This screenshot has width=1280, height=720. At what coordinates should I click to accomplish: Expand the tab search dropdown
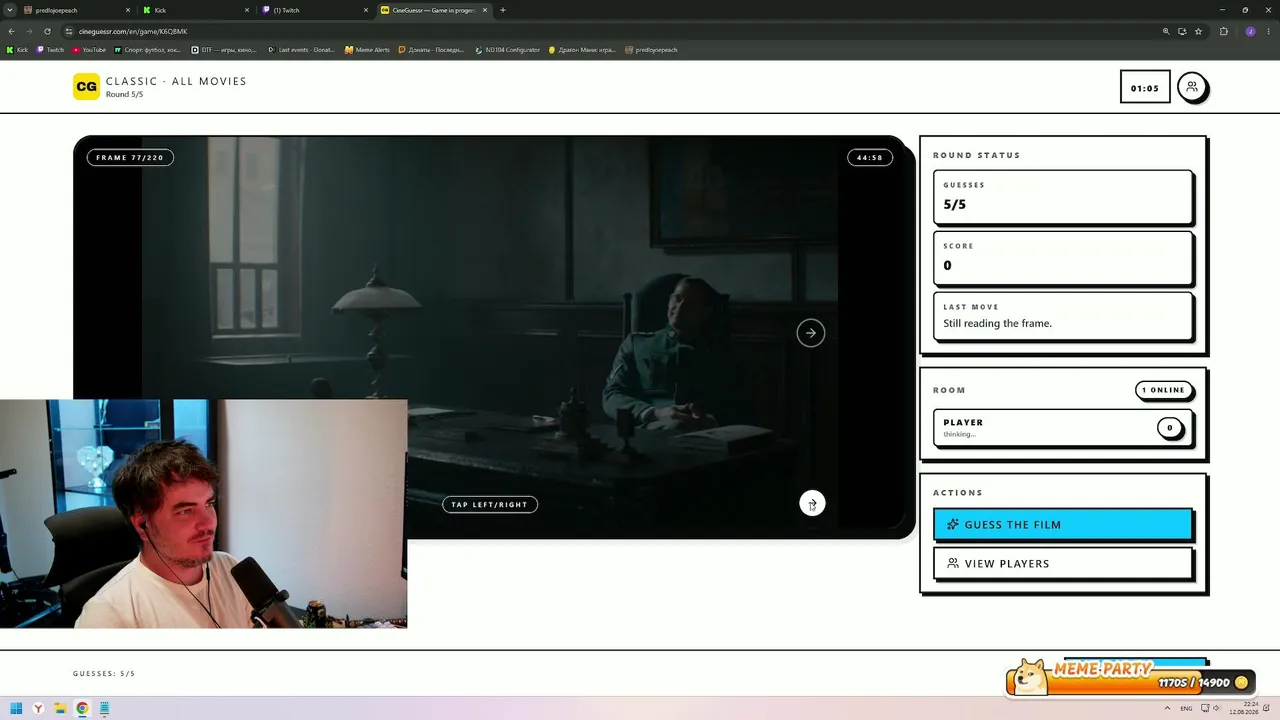9,10
